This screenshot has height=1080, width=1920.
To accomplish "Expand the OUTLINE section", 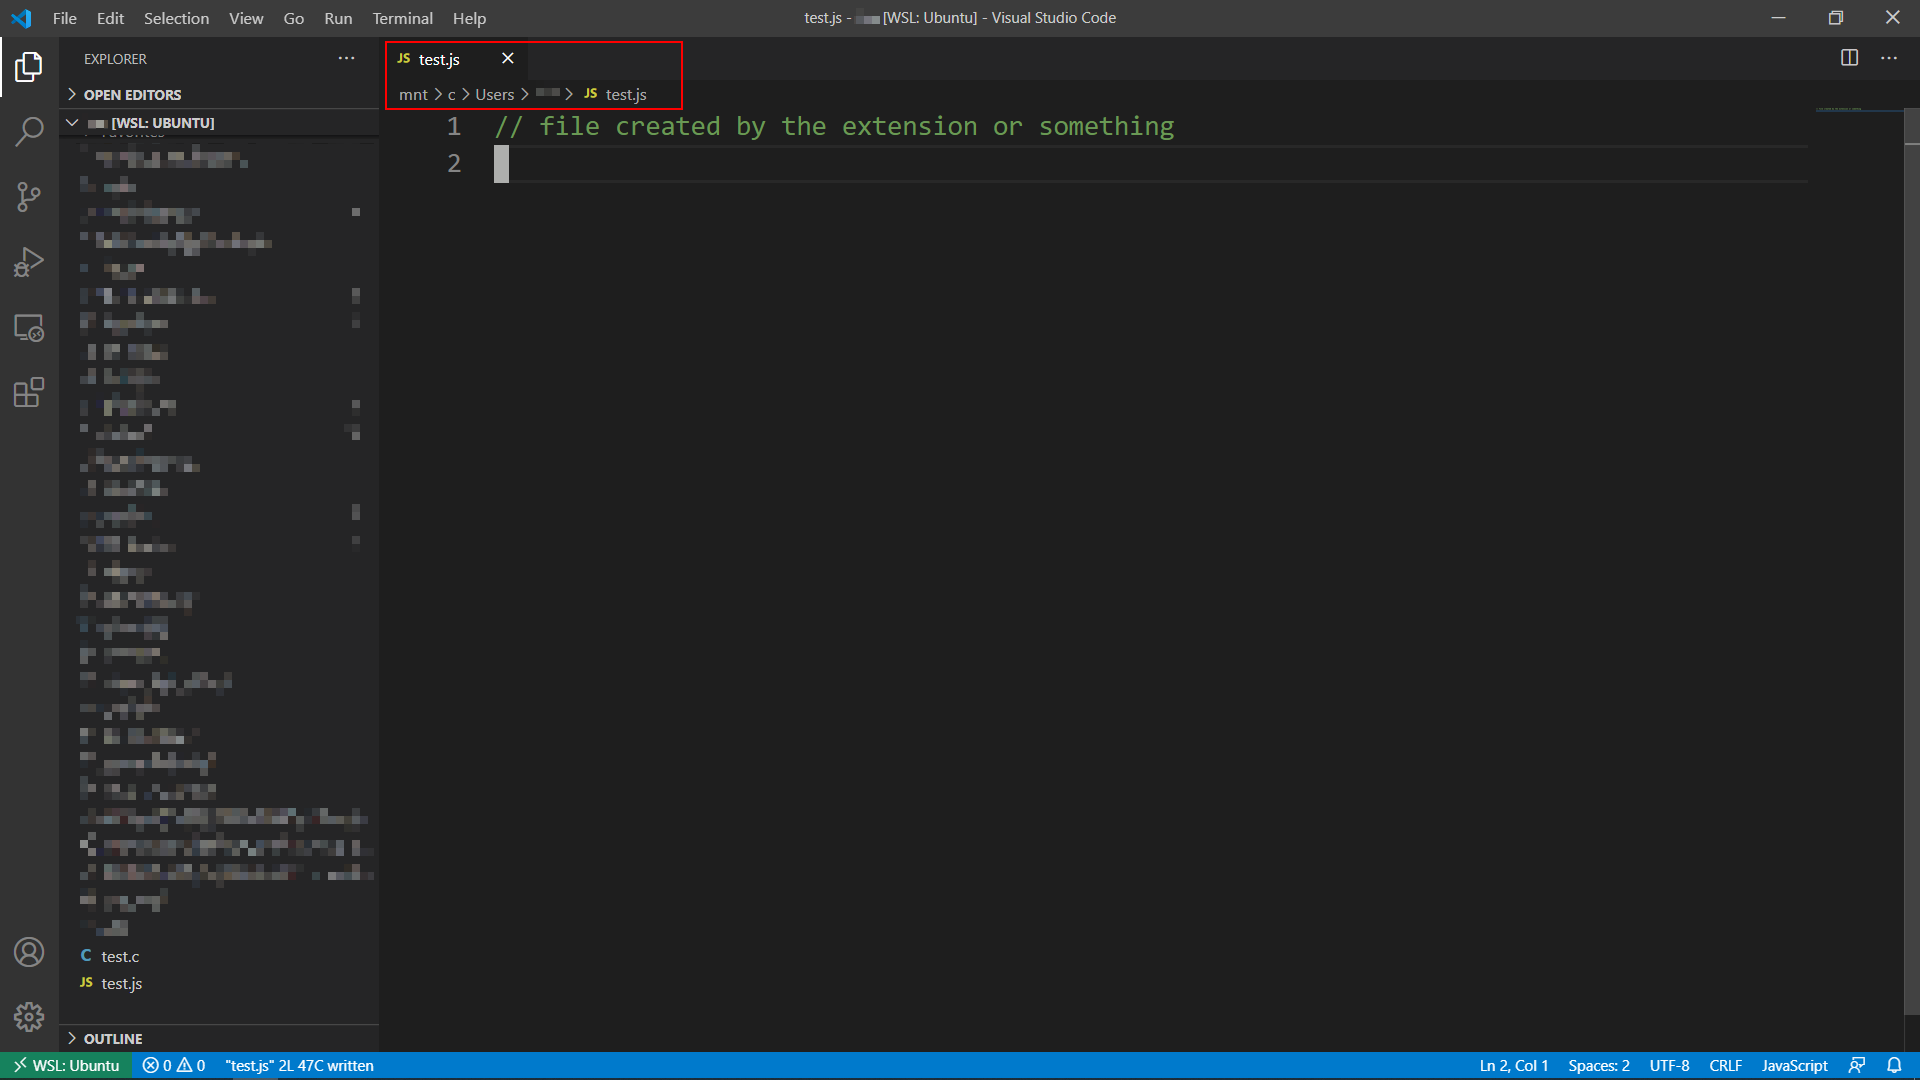I will pos(113,1038).
